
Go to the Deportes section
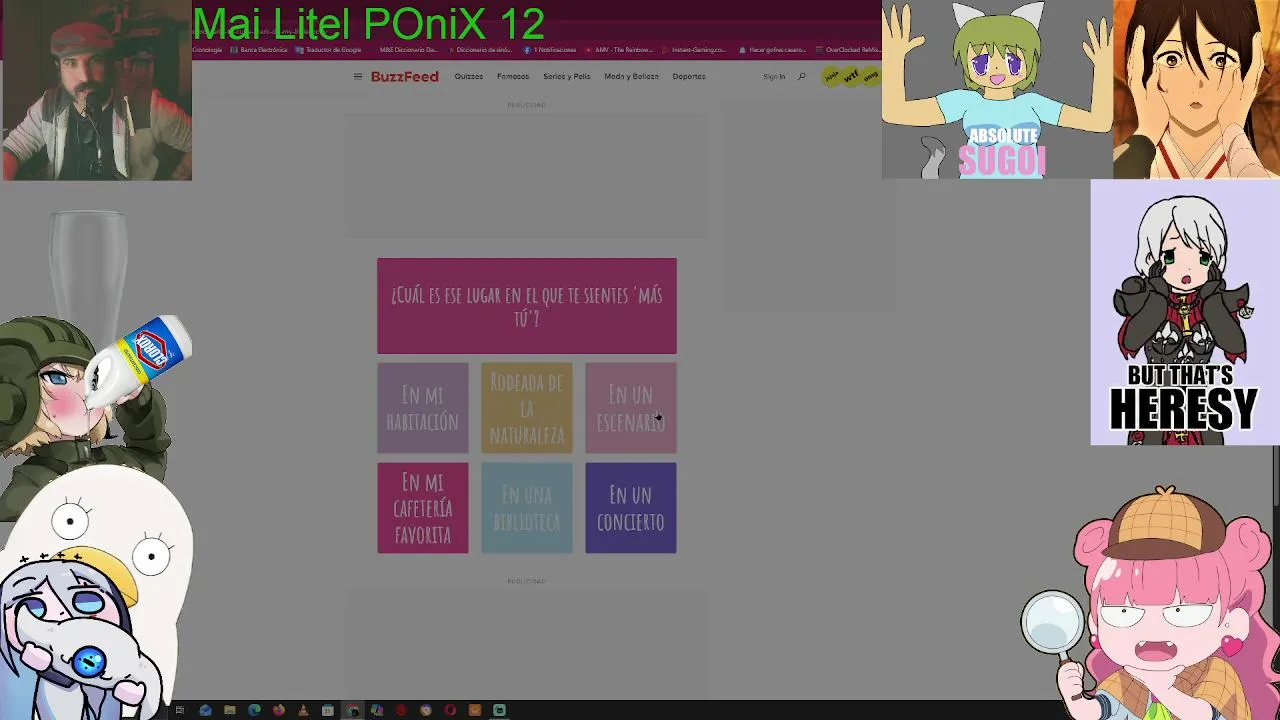tap(689, 76)
